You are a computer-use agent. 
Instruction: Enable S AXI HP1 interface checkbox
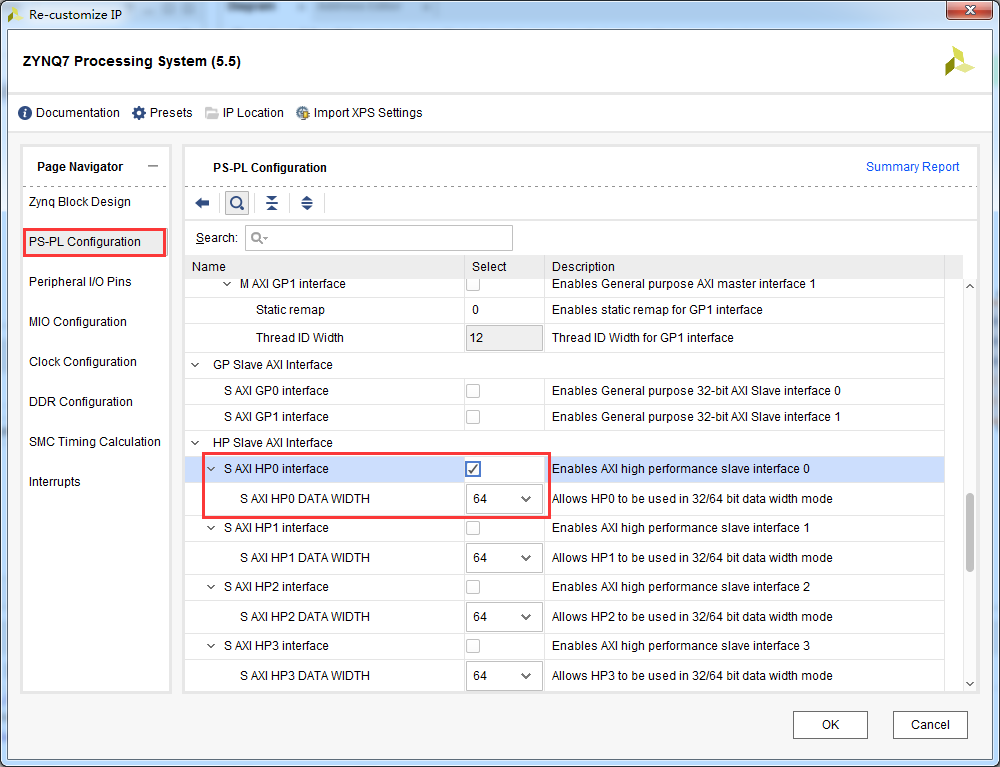[473, 528]
